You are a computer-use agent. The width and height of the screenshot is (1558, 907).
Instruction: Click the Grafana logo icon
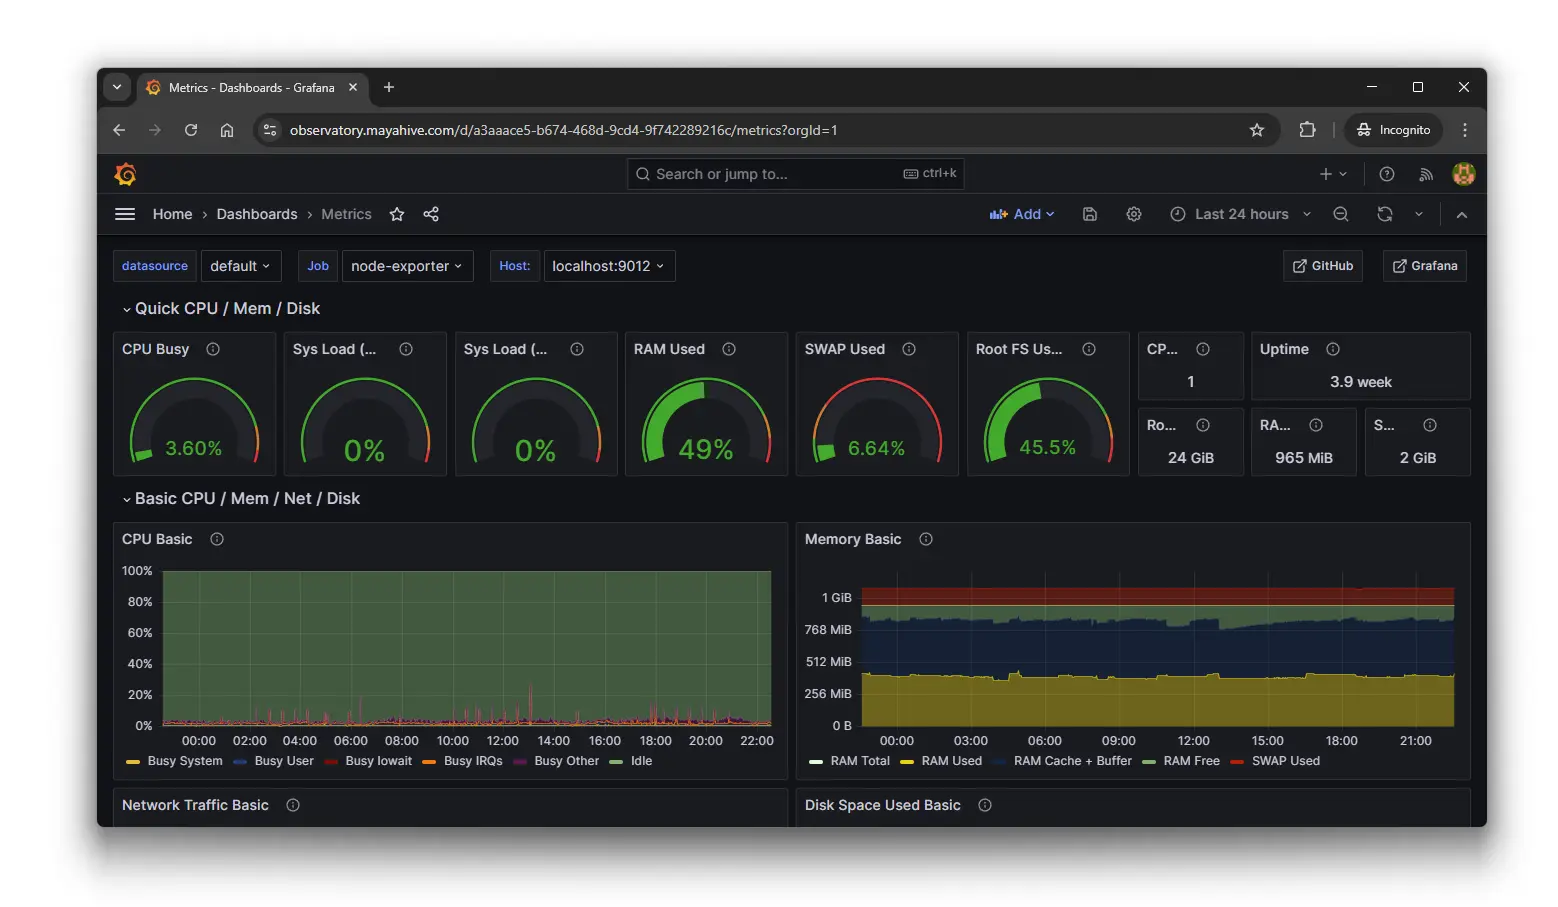pyautogui.click(x=125, y=174)
